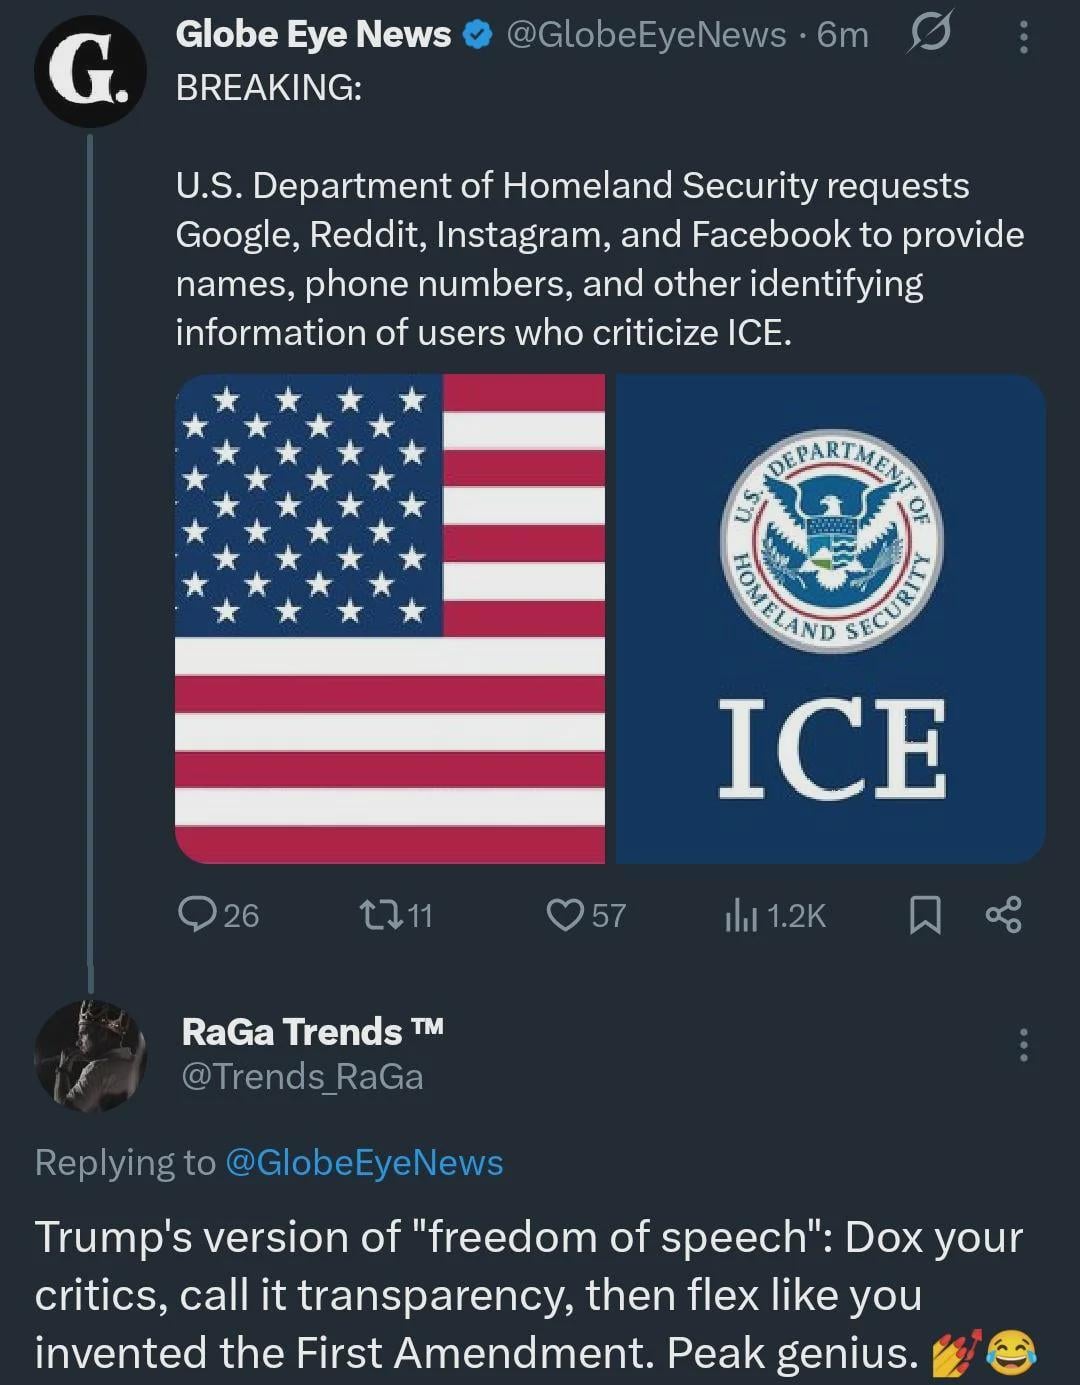
Task: Open more options on Globe Eye News tweet
Action: click(x=1022, y=37)
